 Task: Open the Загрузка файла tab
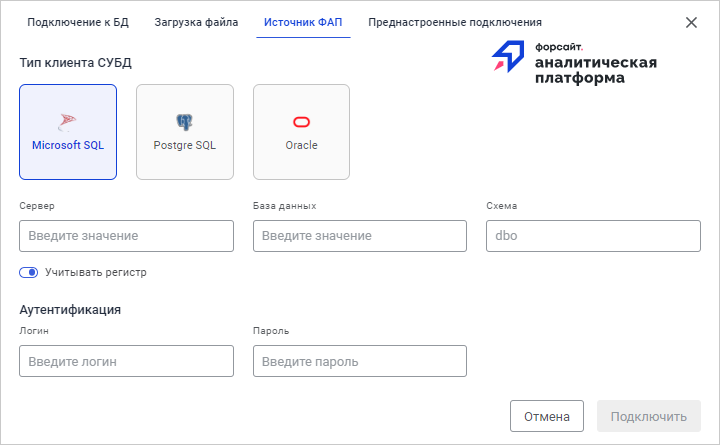[196, 22]
